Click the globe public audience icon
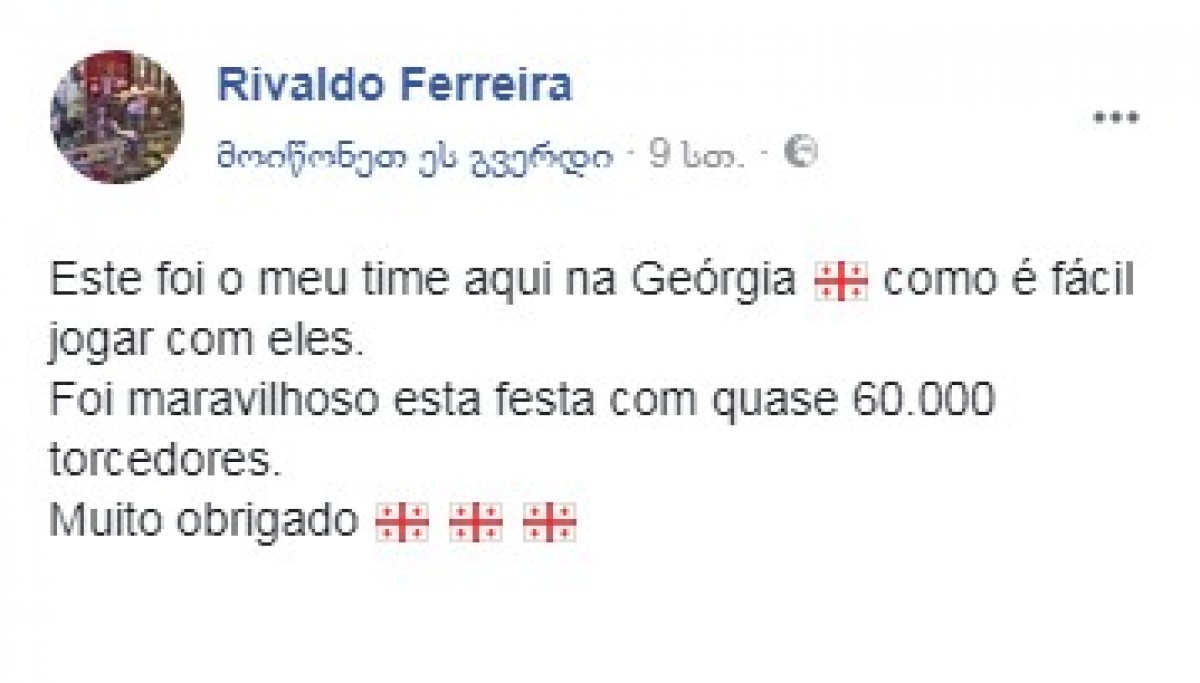 pos(801,152)
